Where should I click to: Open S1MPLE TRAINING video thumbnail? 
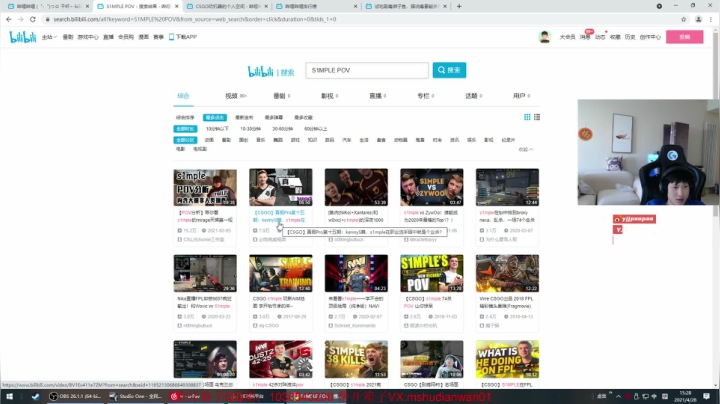(x=281, y=274)
